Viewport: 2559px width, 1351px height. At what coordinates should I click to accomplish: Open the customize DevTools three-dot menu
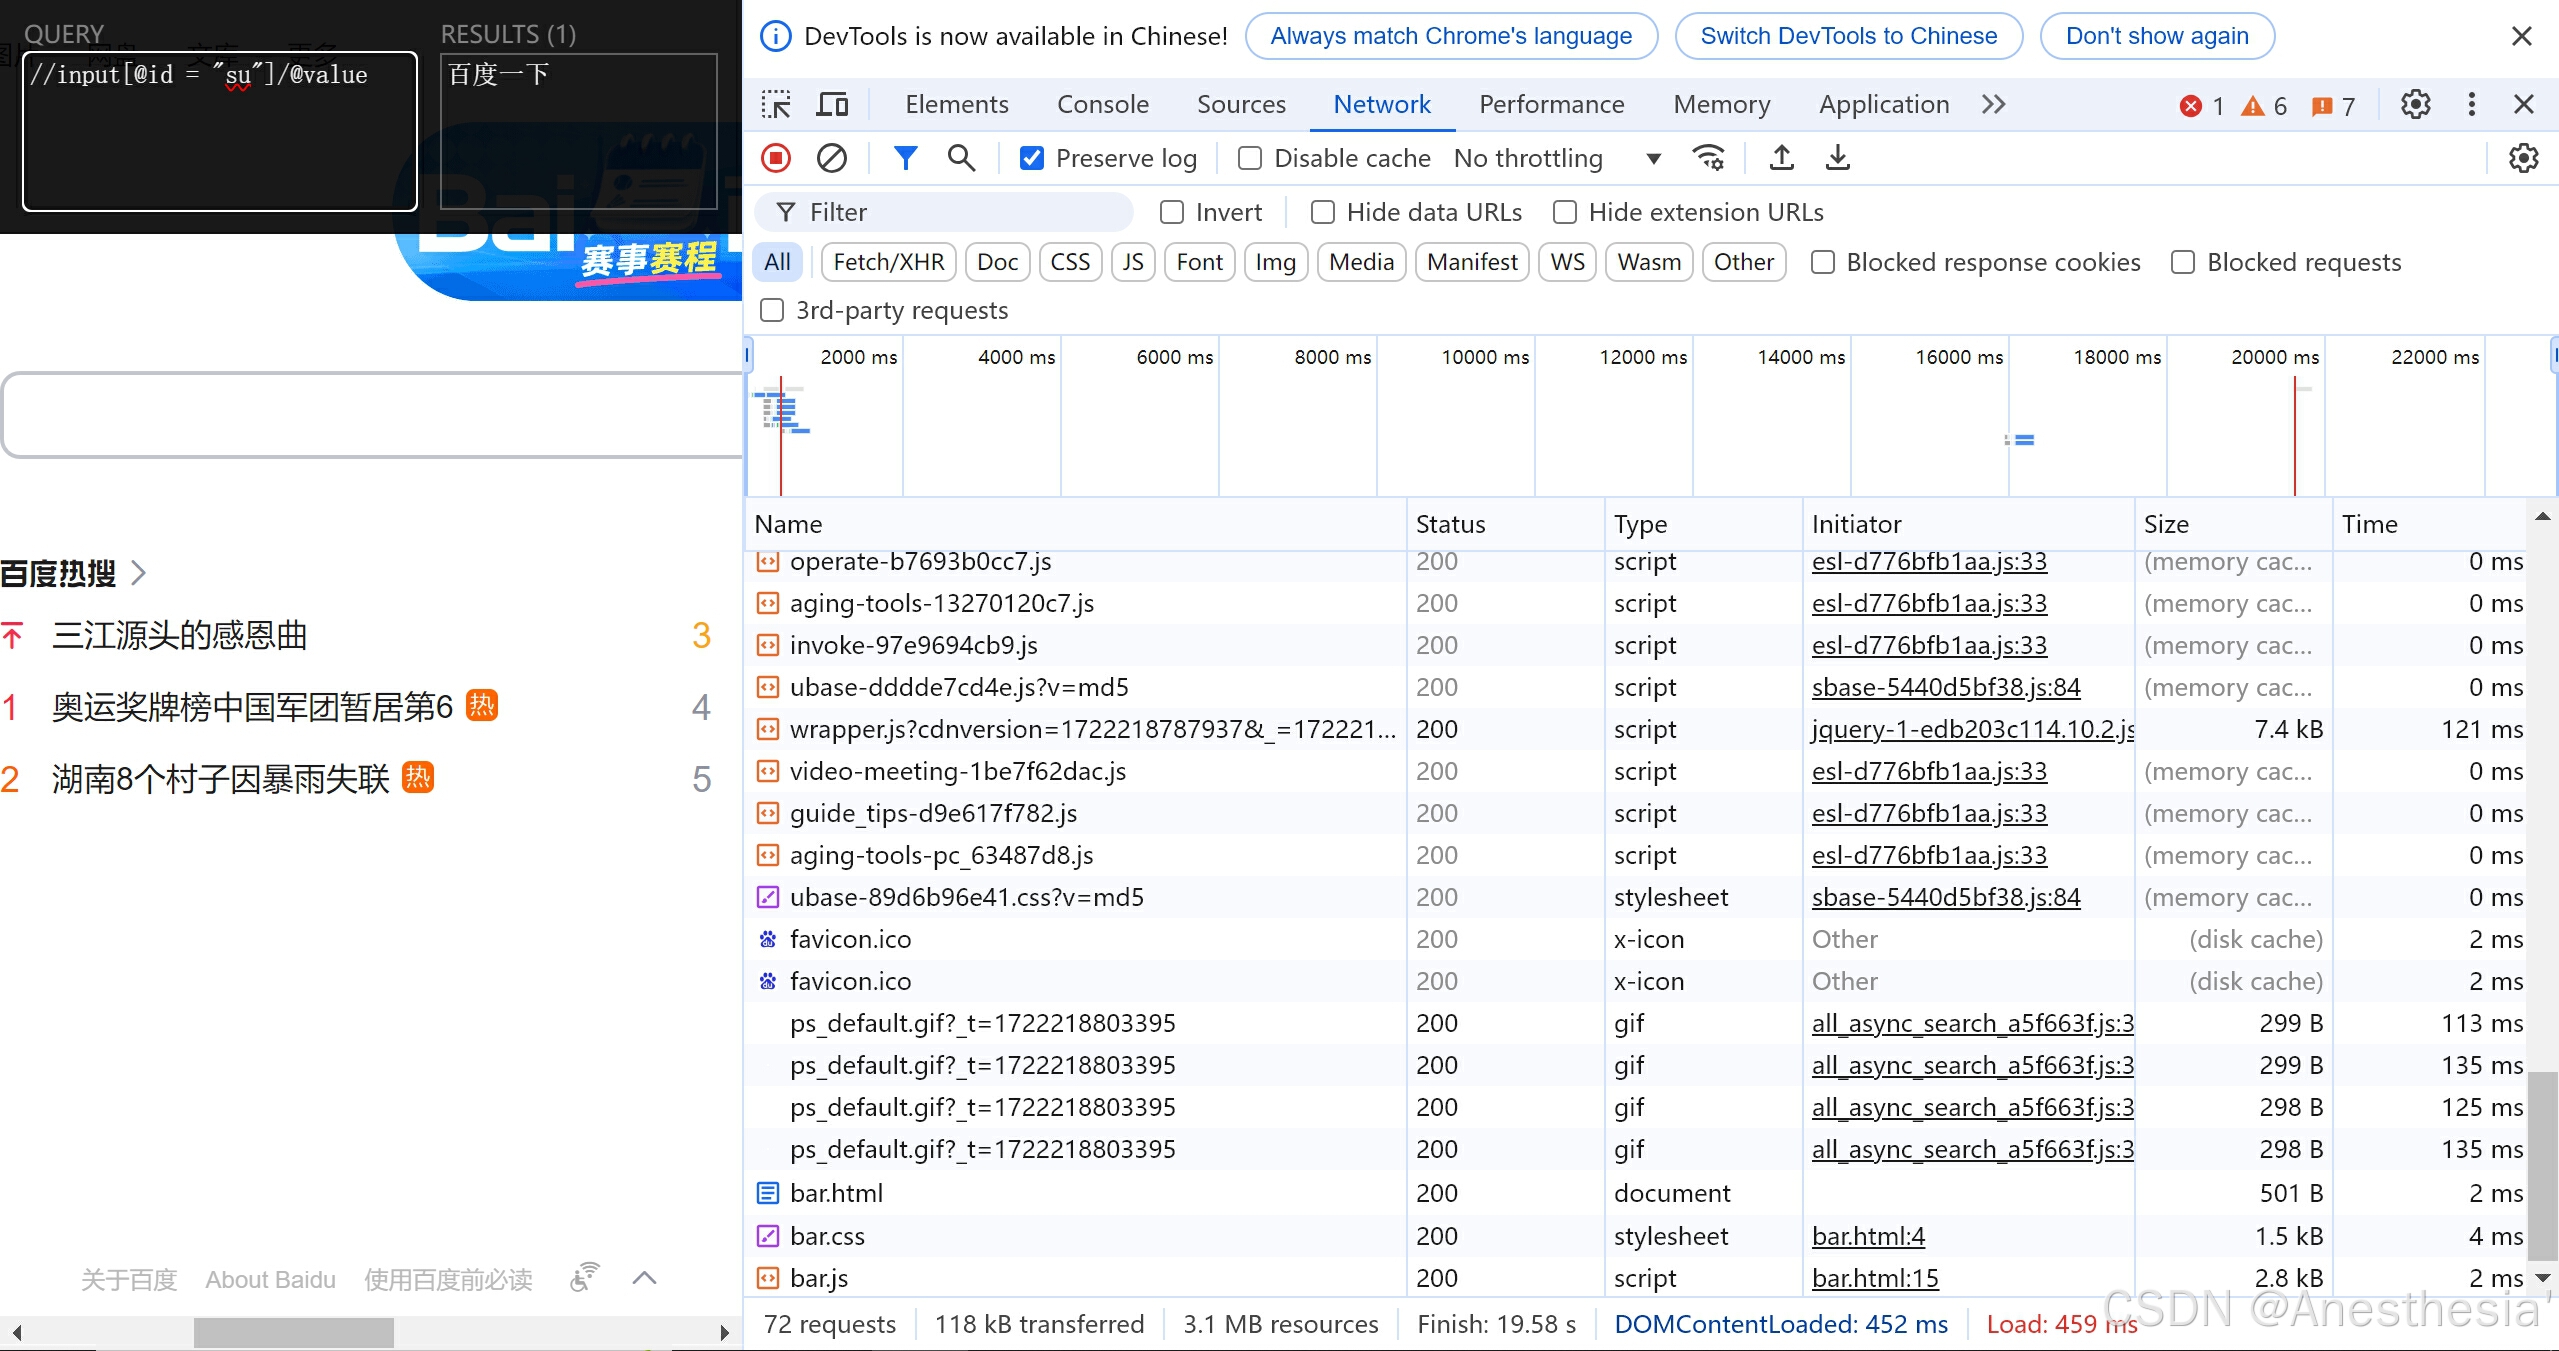2471,104
